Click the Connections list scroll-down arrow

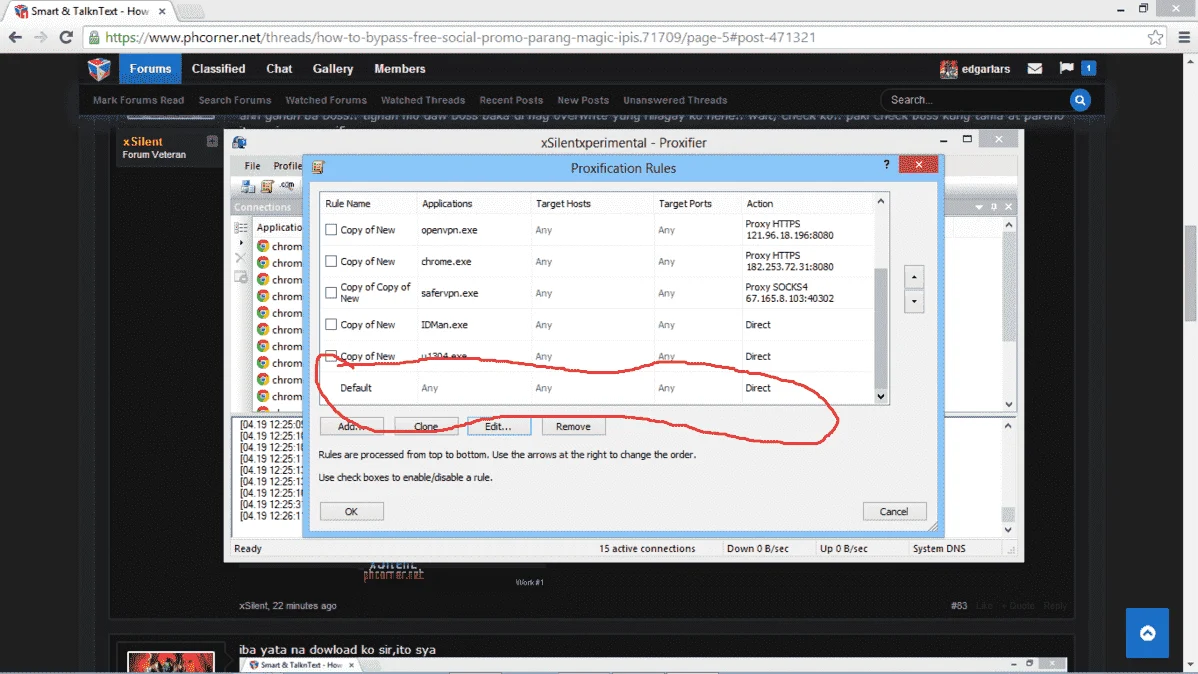click(1009, 404)
